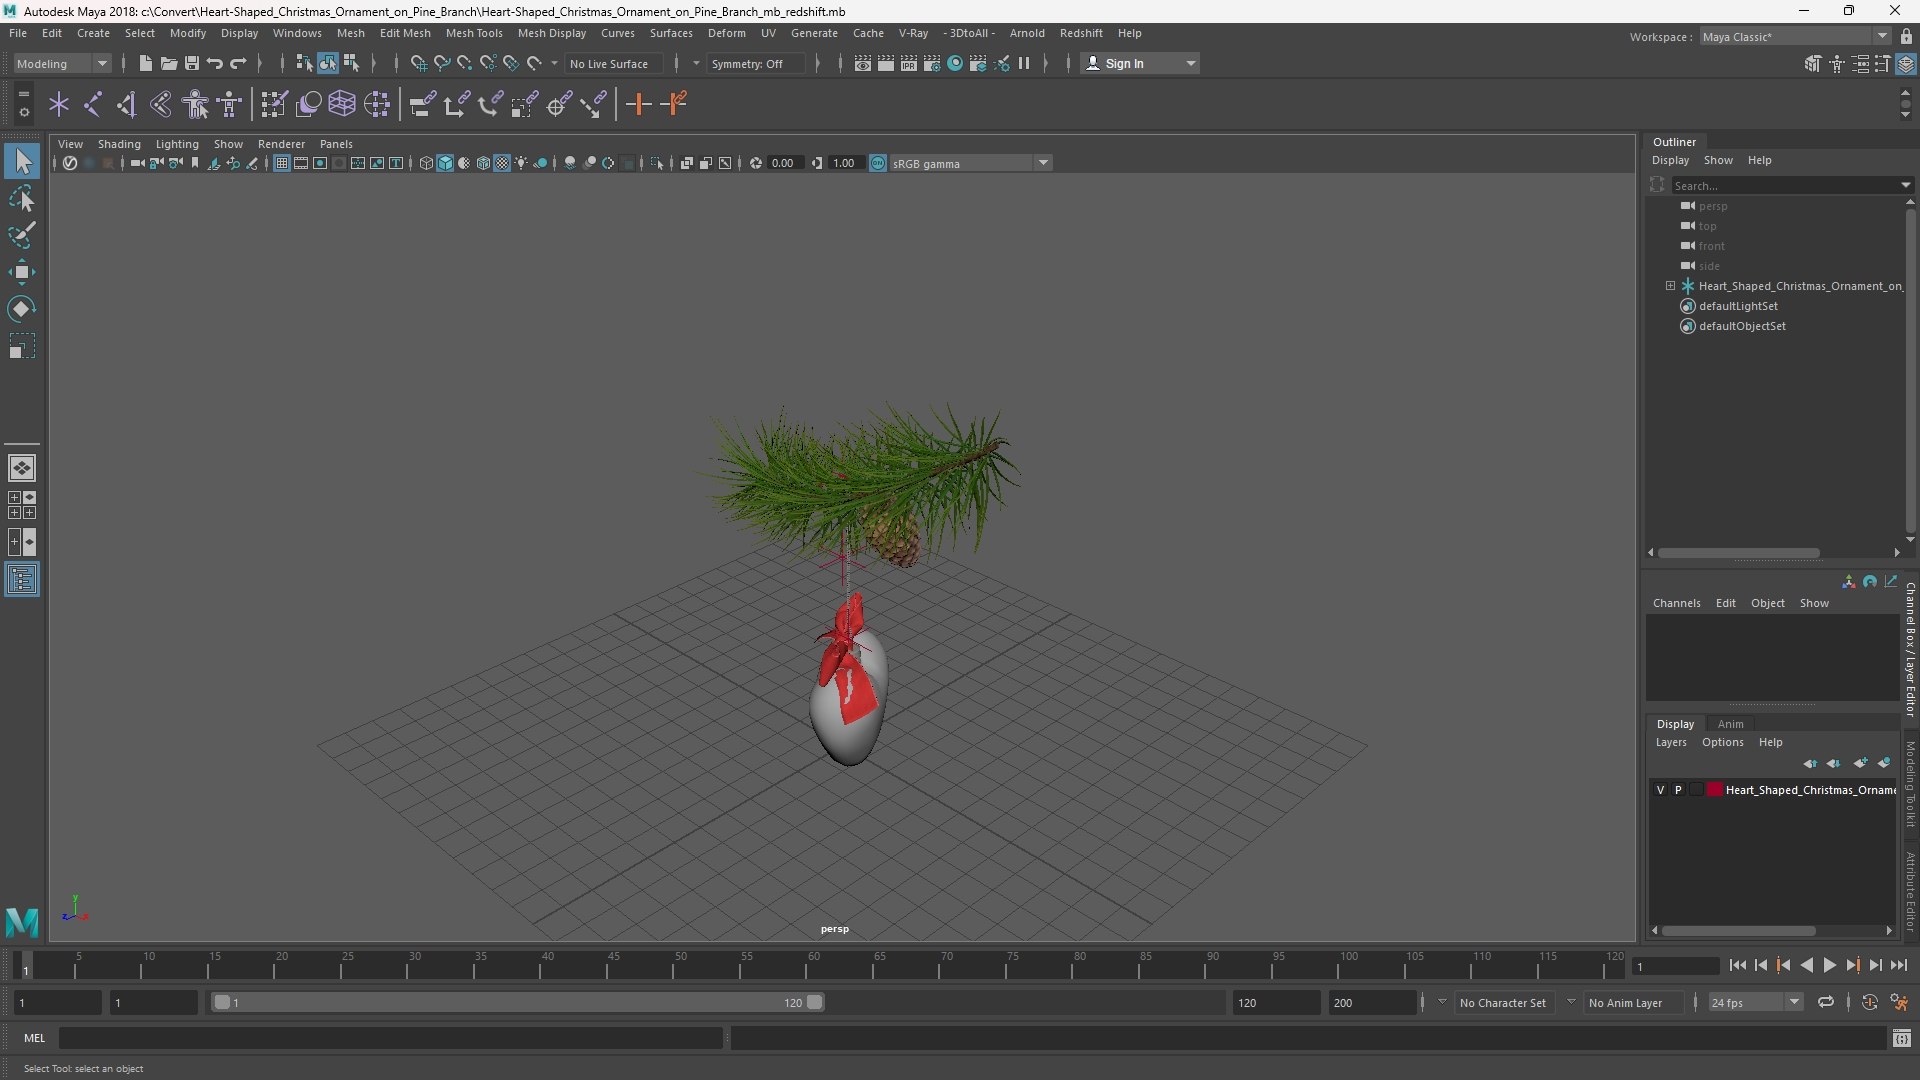Viewport: 1920px width, 1080px height.
Task: Click the Render Current Frame icon
Action: pyautogui.click(x=886, y=63)
